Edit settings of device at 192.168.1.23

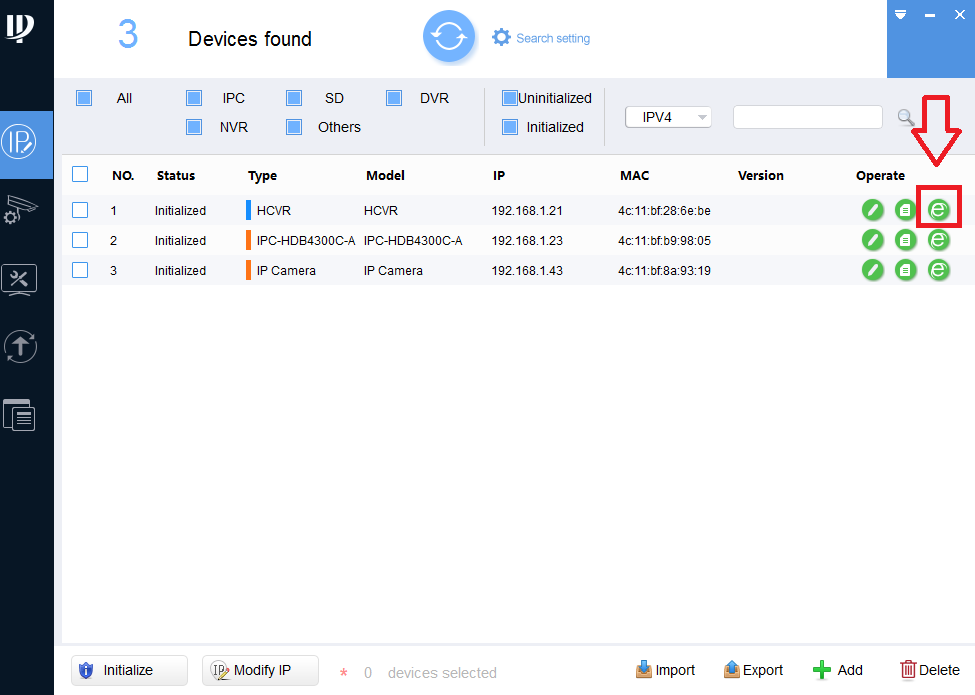click(x=872, y=240)
